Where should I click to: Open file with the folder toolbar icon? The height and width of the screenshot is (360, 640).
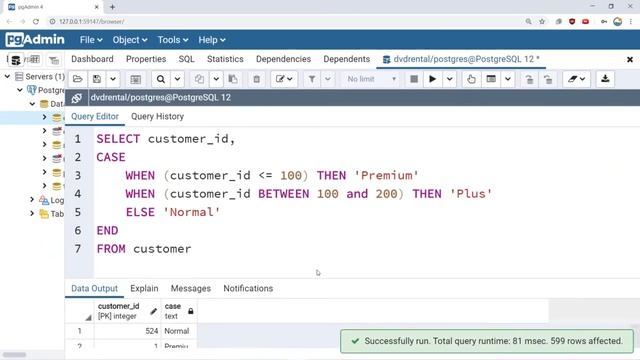click(x=78, y=79)
